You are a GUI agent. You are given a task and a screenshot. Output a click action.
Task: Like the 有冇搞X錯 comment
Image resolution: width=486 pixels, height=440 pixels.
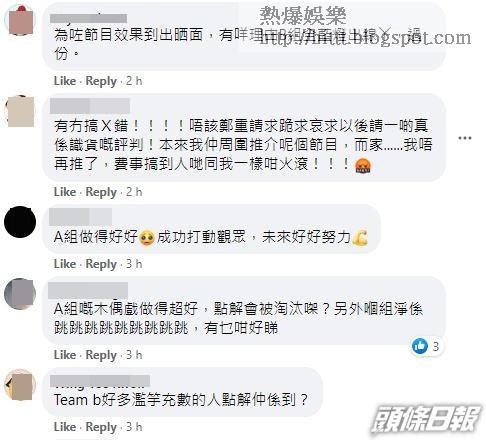click(x=65, y=192)
